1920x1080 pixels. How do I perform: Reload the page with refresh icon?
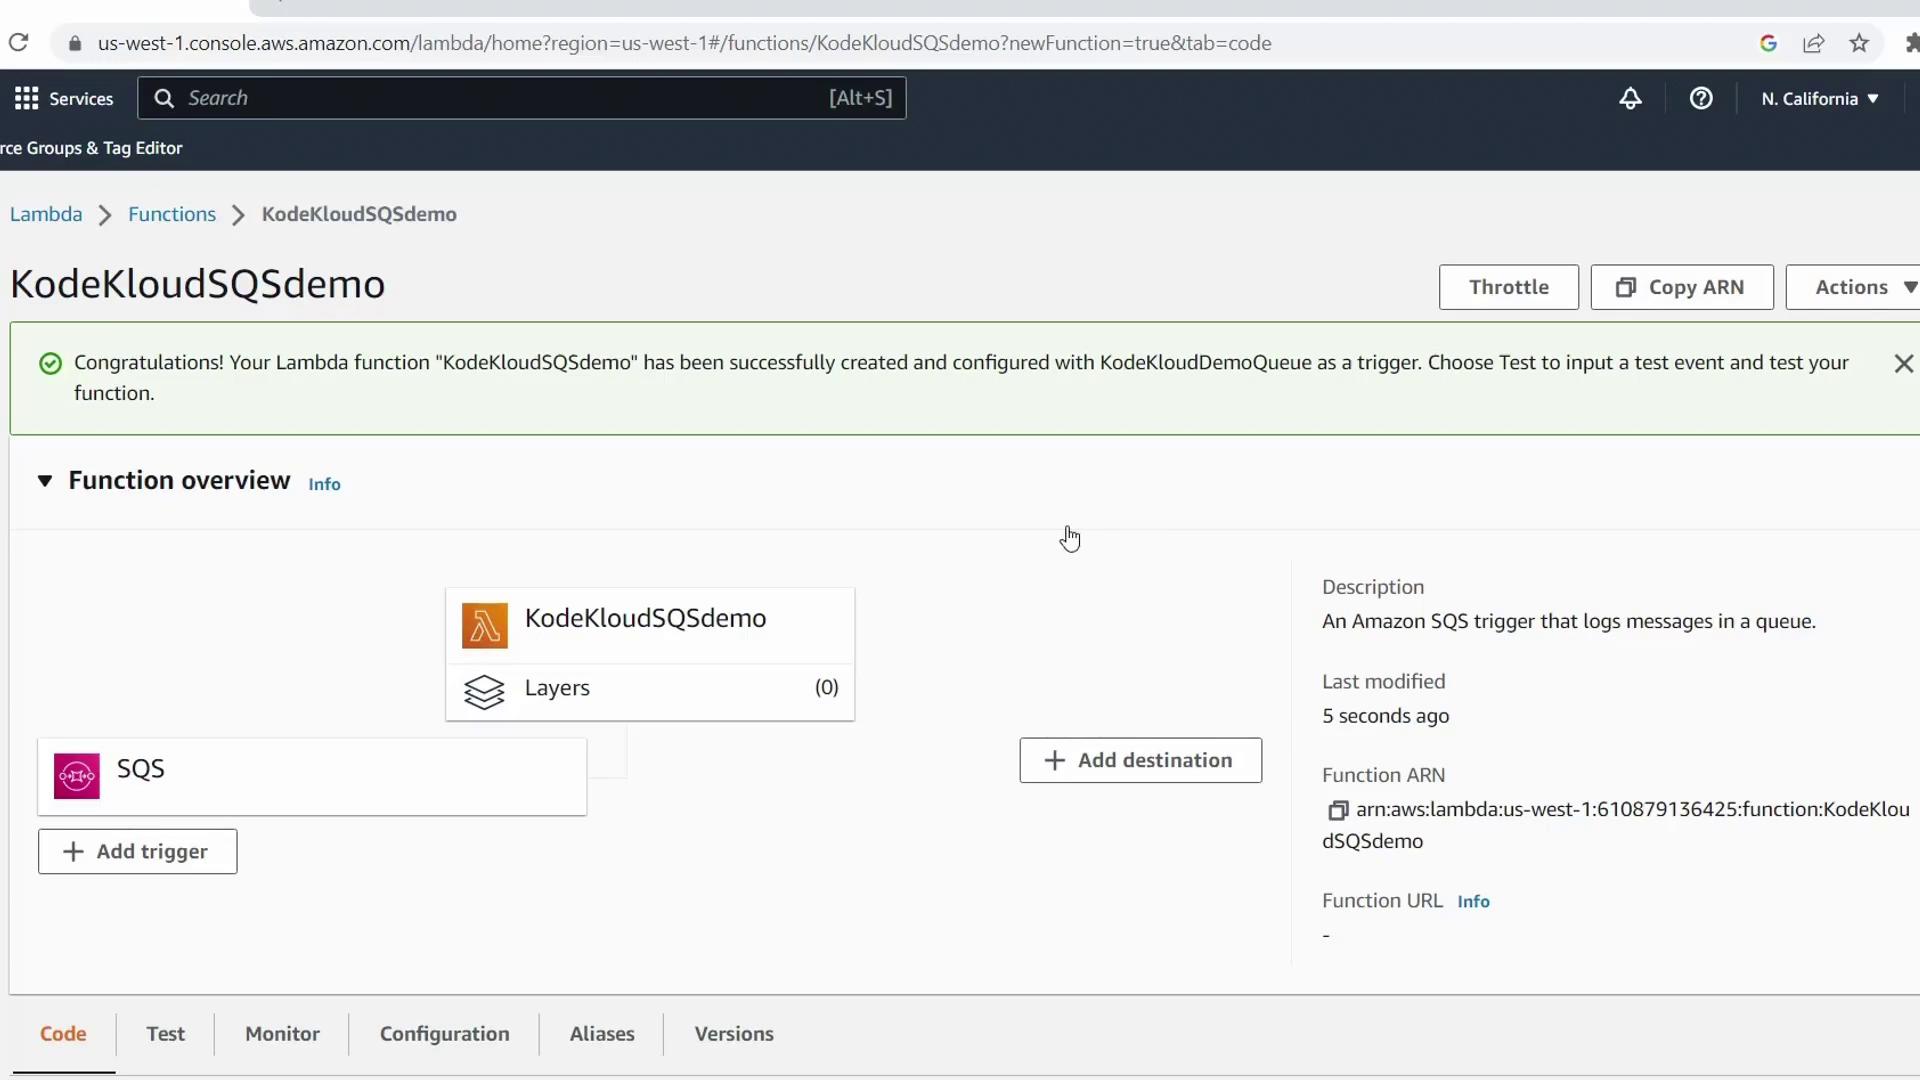18,43
